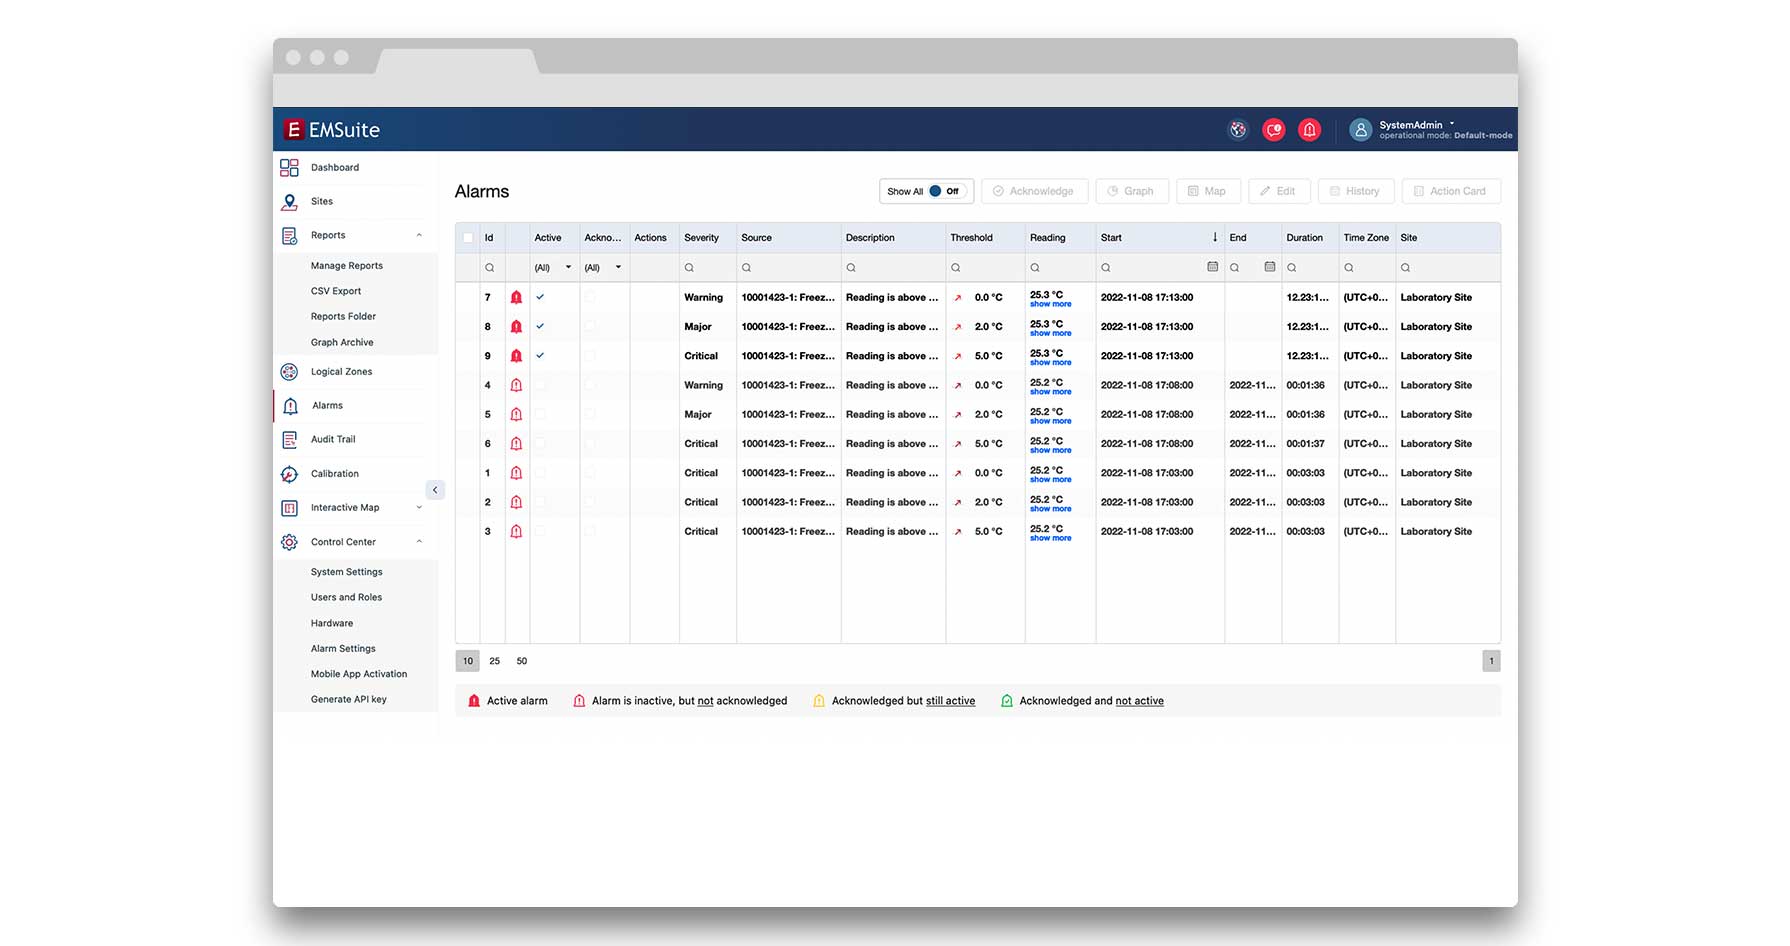Click active alarm bell icon for Id 9
Screen dimensions: 1790x946
click(516, 356)
